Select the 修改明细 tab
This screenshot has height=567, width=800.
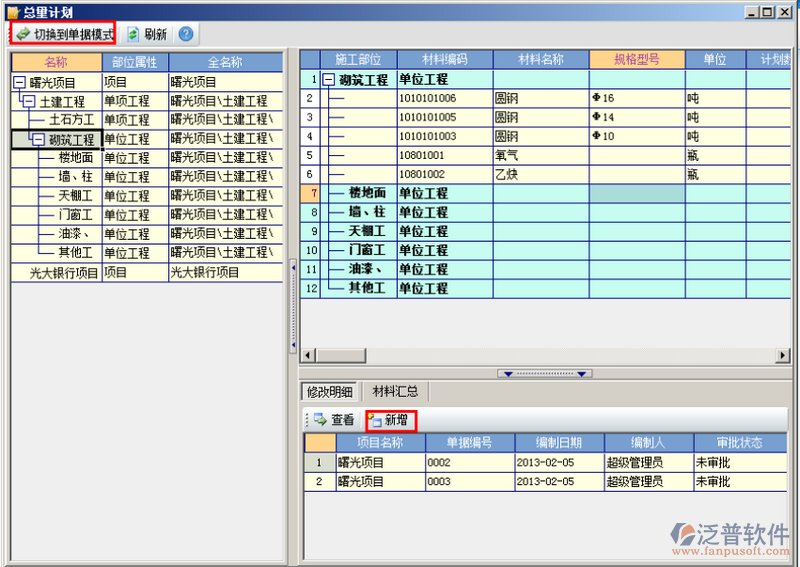click(330, 391)
